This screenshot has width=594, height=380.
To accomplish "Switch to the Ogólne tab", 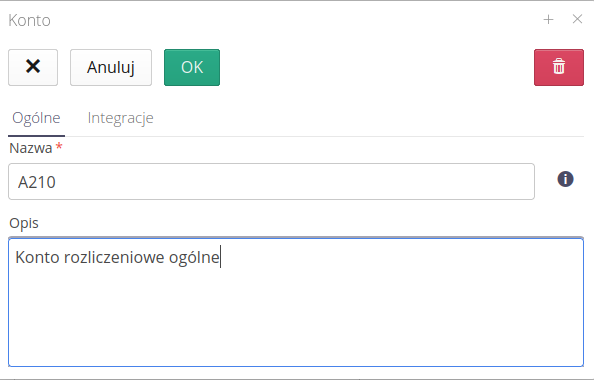I will (36, 118).
